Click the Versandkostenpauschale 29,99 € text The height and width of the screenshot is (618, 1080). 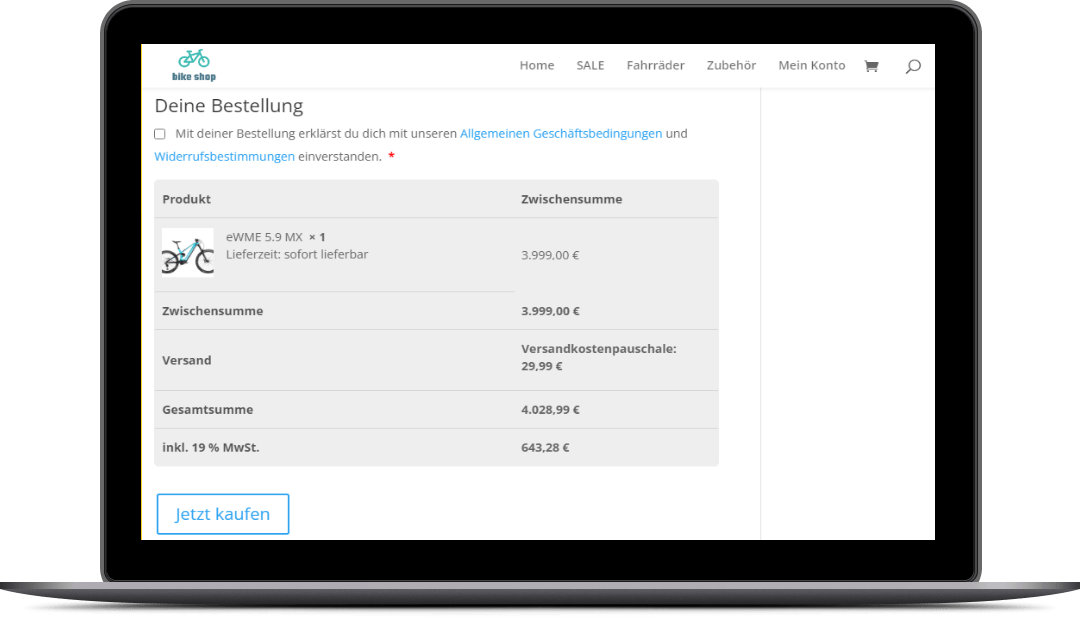coord(598,357)
